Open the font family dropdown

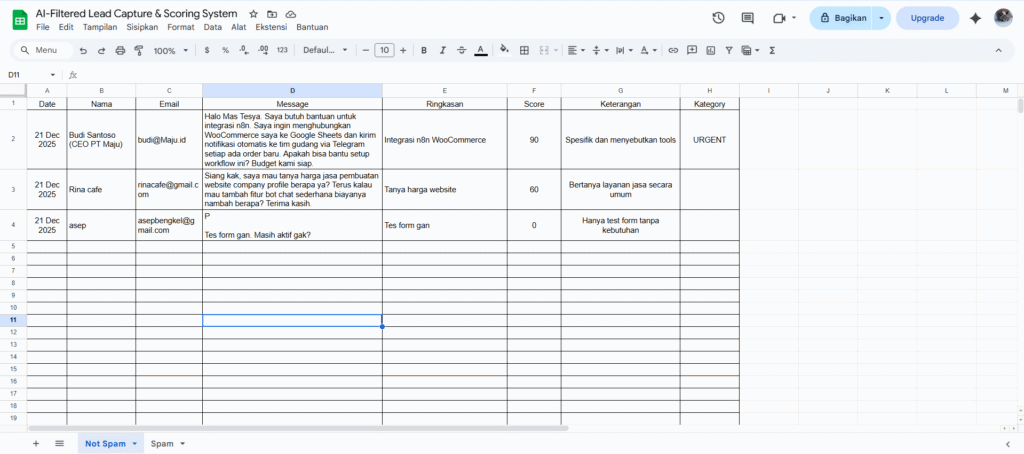325,50
